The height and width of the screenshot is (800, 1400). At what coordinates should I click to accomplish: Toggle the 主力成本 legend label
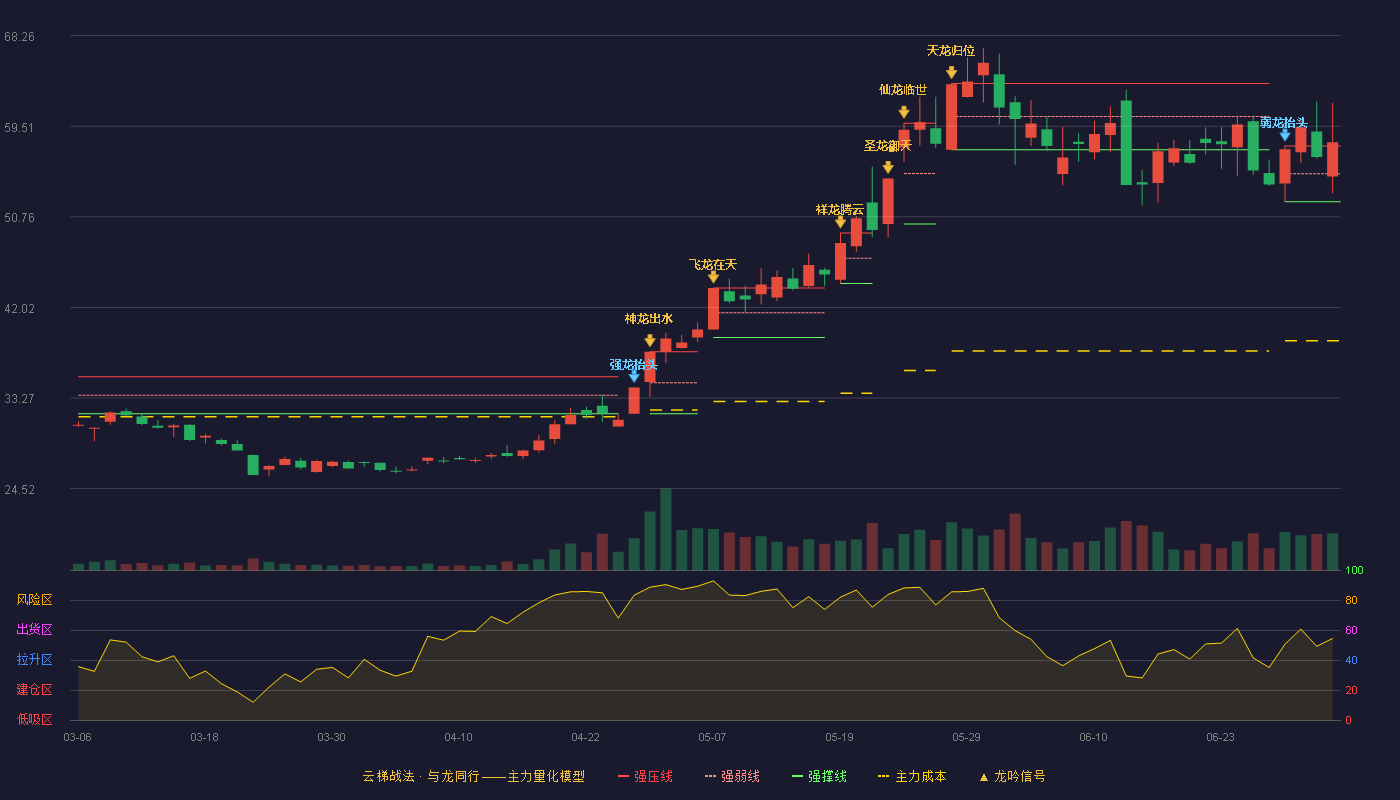(x=920, y=776)
